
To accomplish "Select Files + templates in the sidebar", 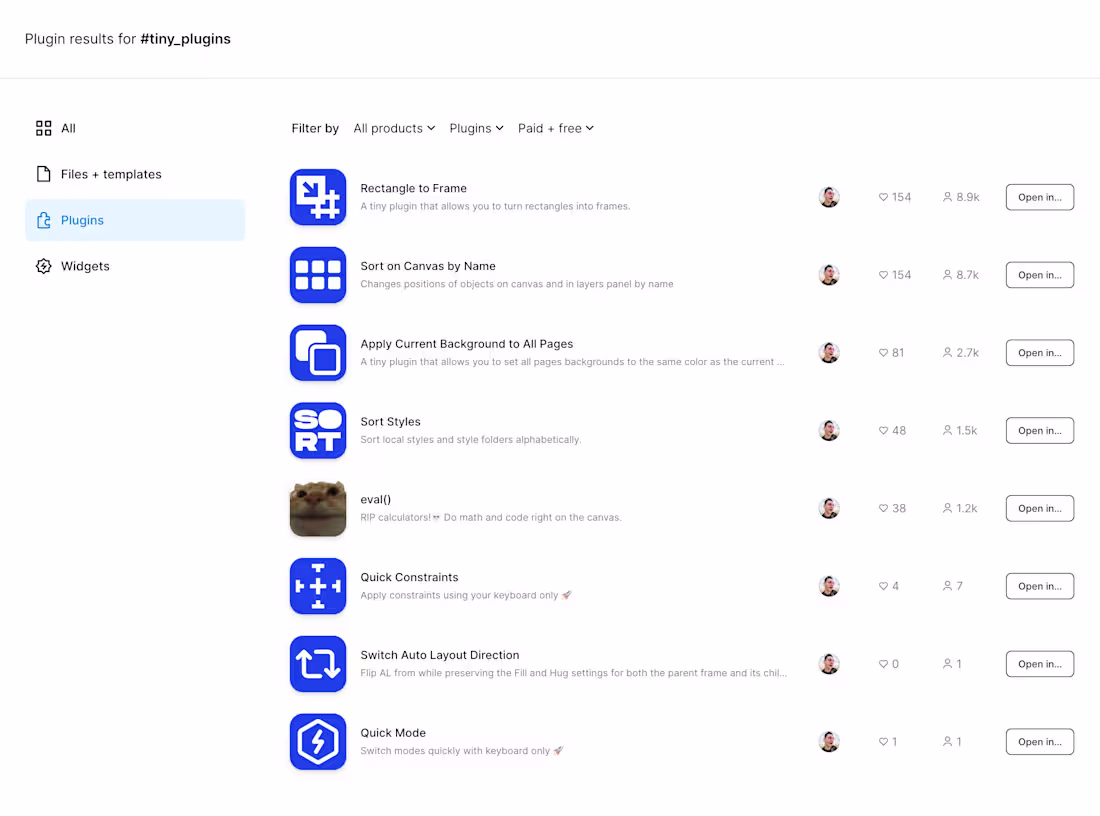I will (111, 174).
